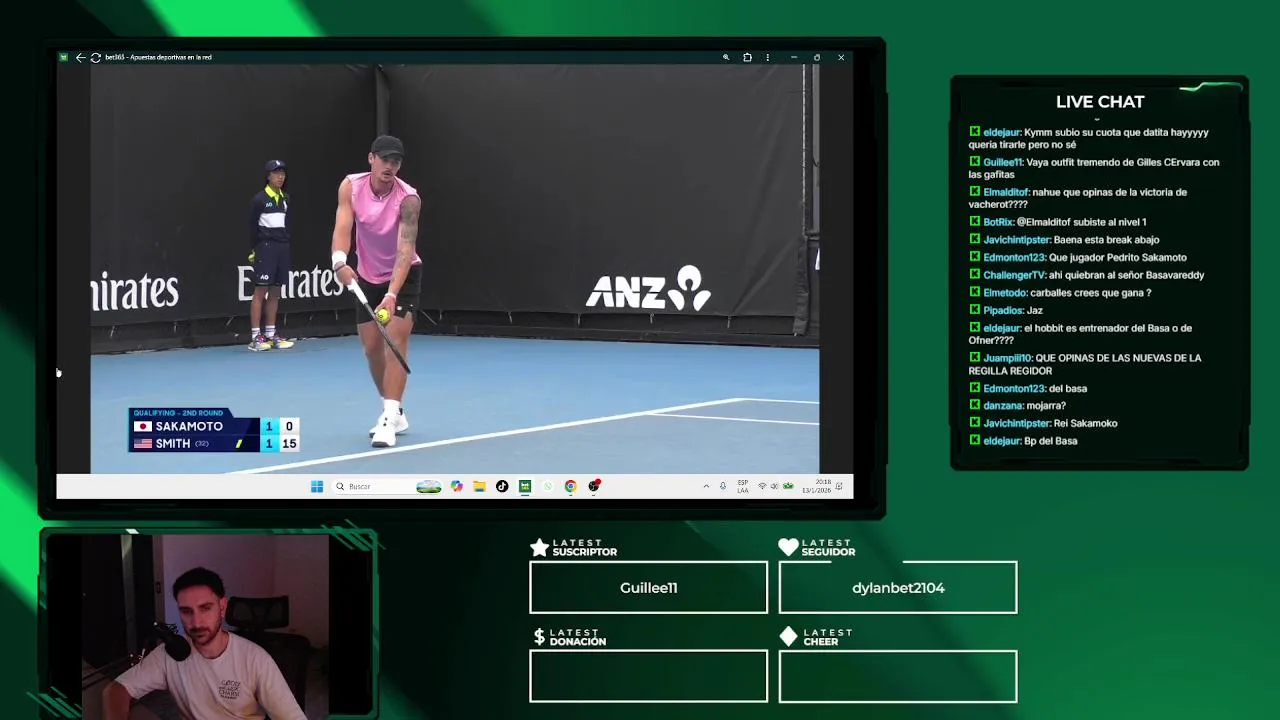The width and height of the screenshot is (1280, 720).
Task: Open the notification bell in taskbar
Action: 839,486
